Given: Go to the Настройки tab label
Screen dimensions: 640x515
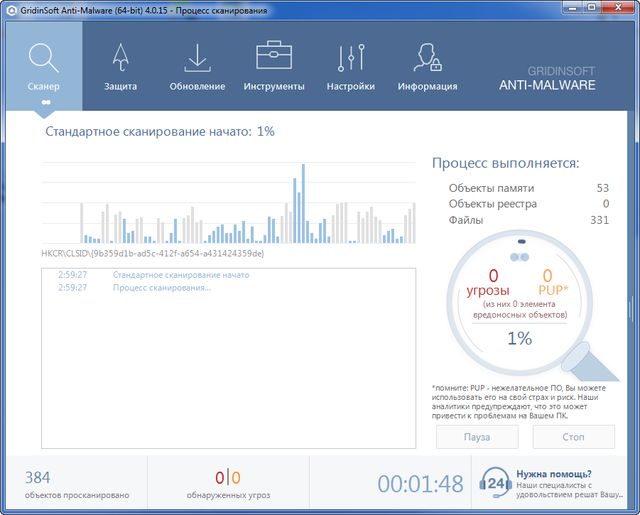Looking at the screenshot, I should click(x=350, y=87).
